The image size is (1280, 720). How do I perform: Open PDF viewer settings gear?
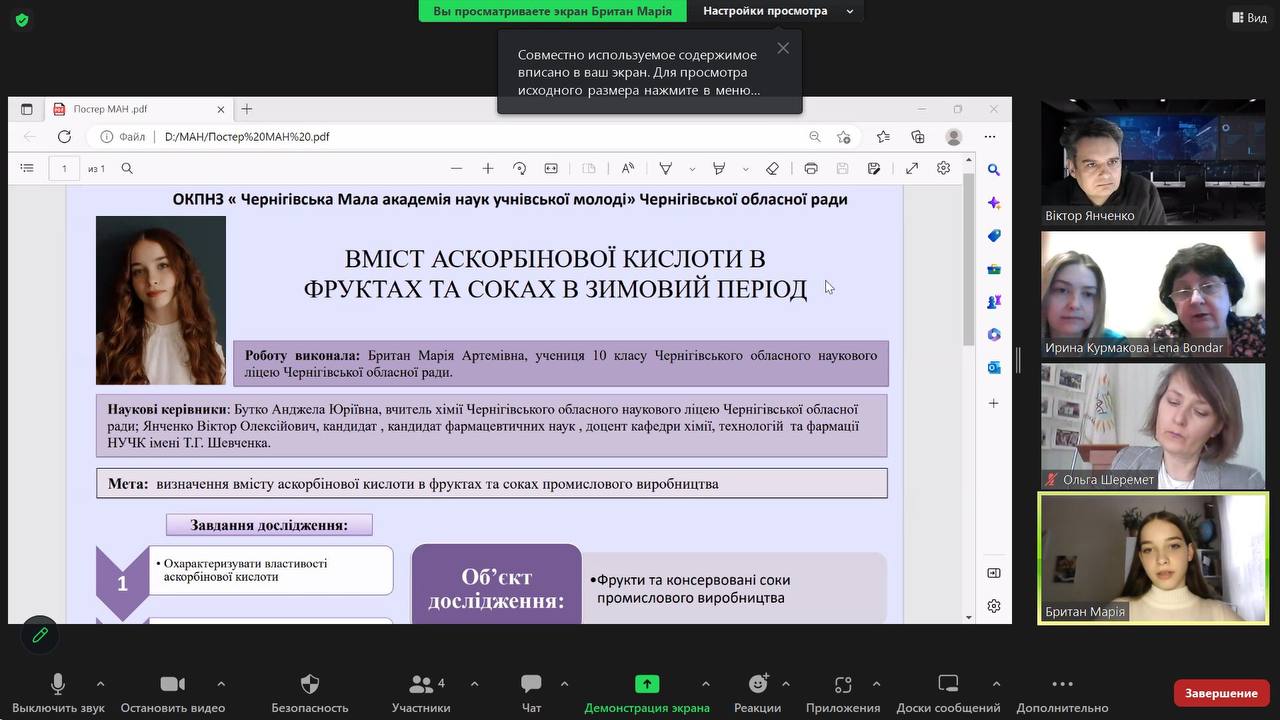[x=943, y=168]
